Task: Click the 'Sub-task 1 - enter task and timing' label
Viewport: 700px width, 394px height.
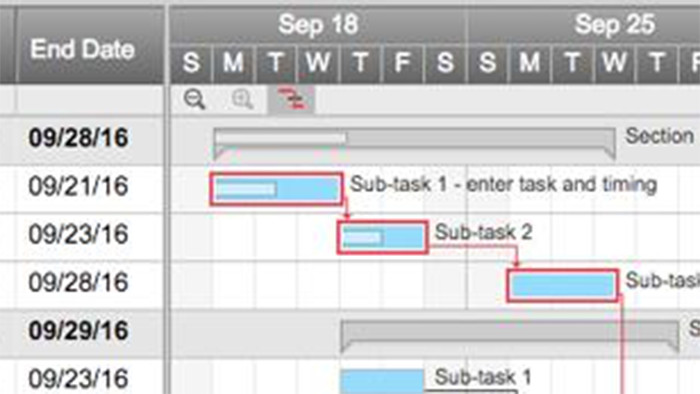Action: coord(503,184)
